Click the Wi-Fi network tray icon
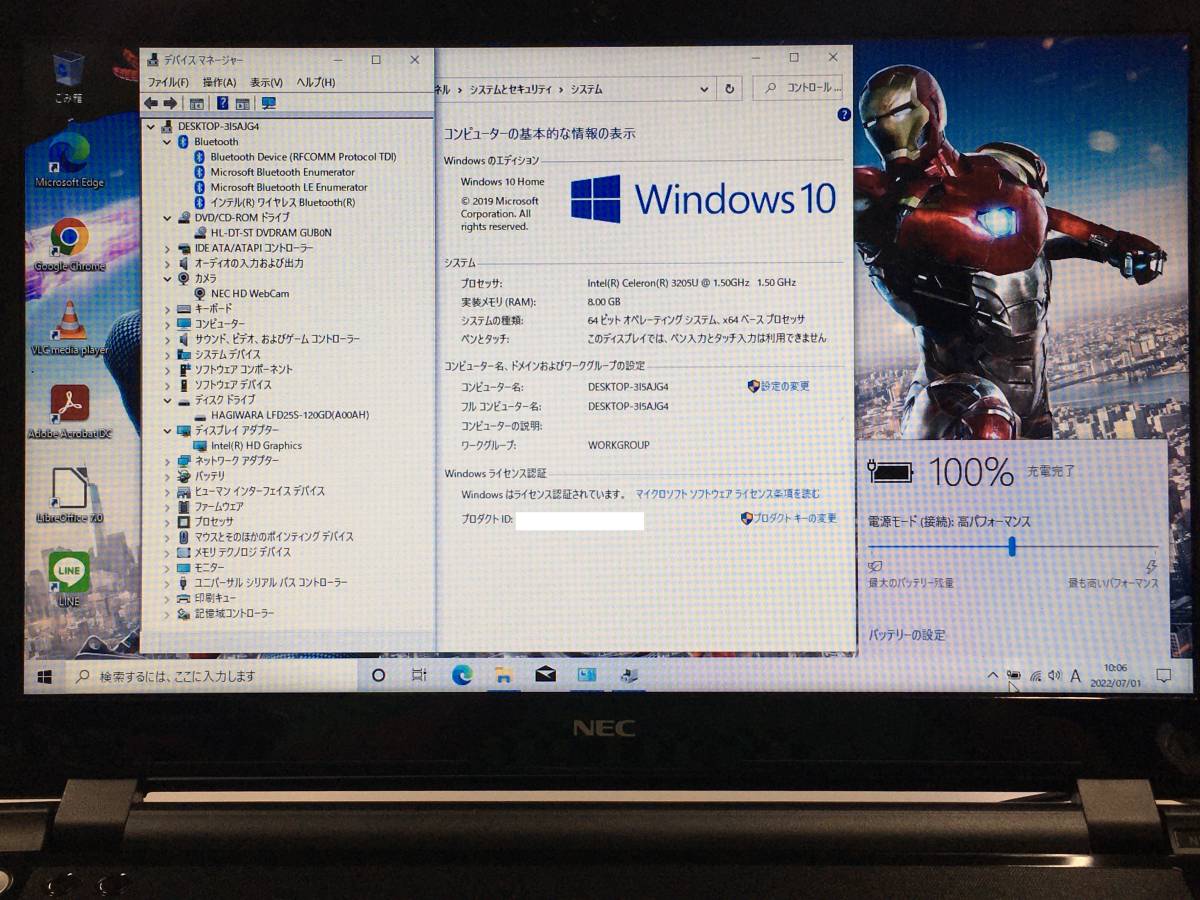Image resolution: width=1200 pixels, height=900 pixels. point(1035,676)
